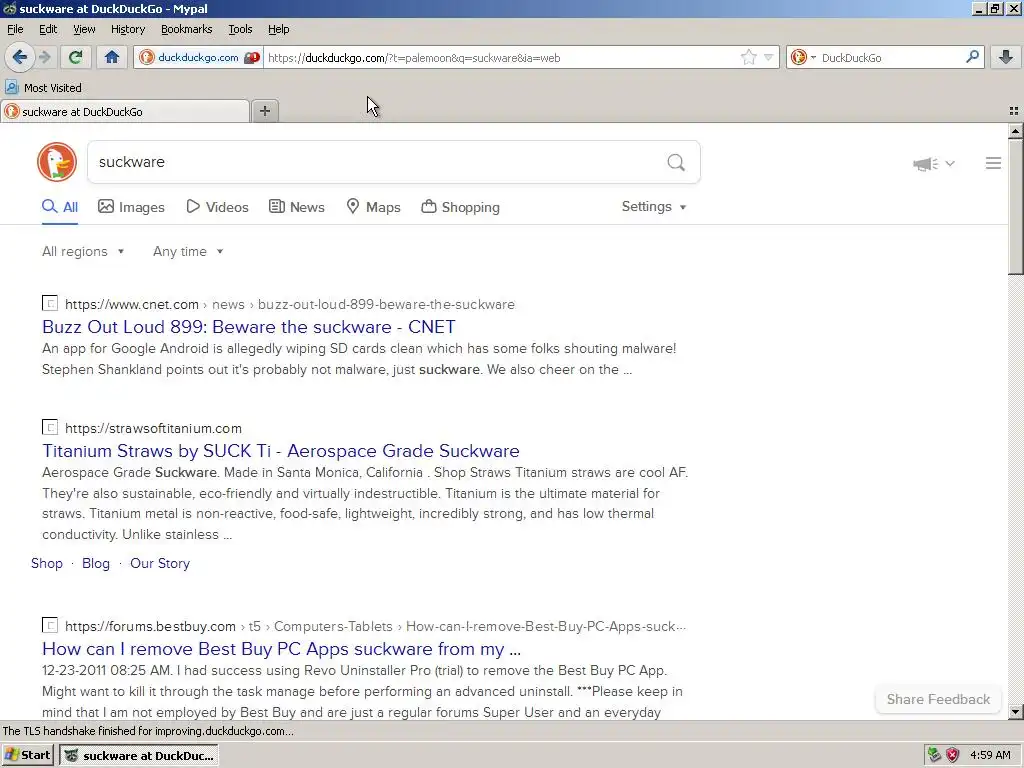Viewport: 1024px width, 768px height.
Task: Follow the Shop sitelink
Action: point(47,563)
